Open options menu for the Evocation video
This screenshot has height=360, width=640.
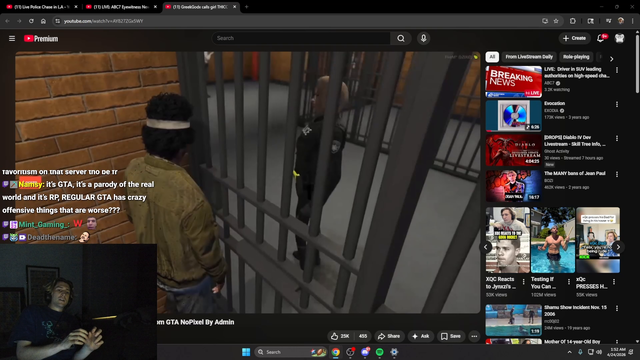point(617,104)
